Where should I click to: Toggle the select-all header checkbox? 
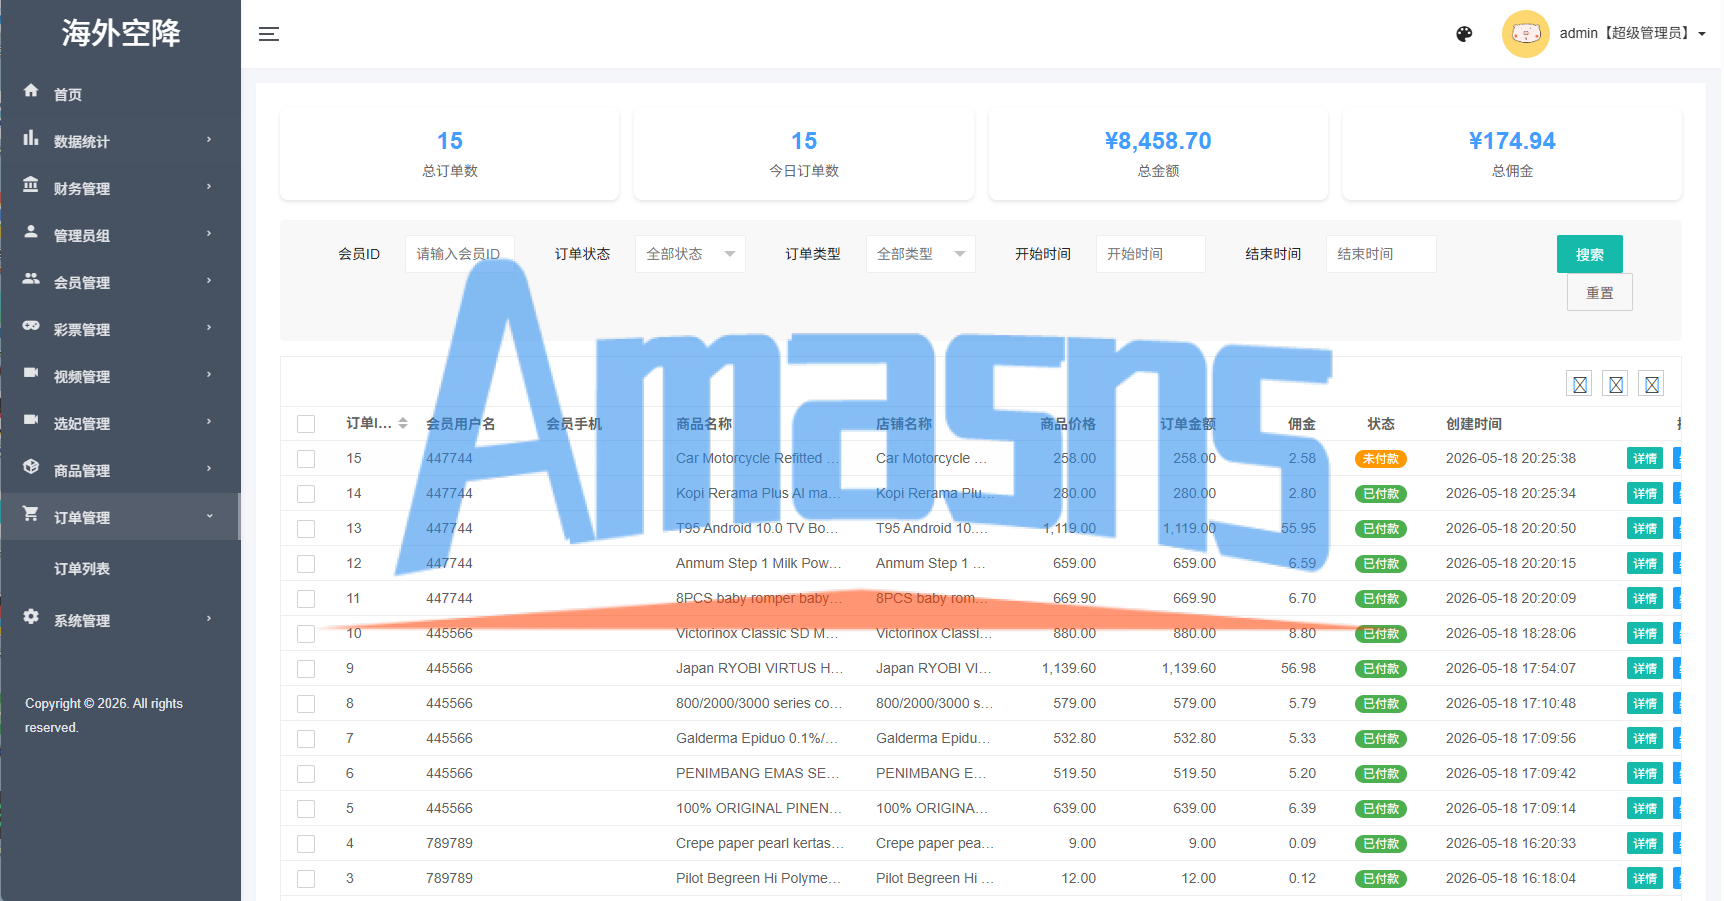306,424
